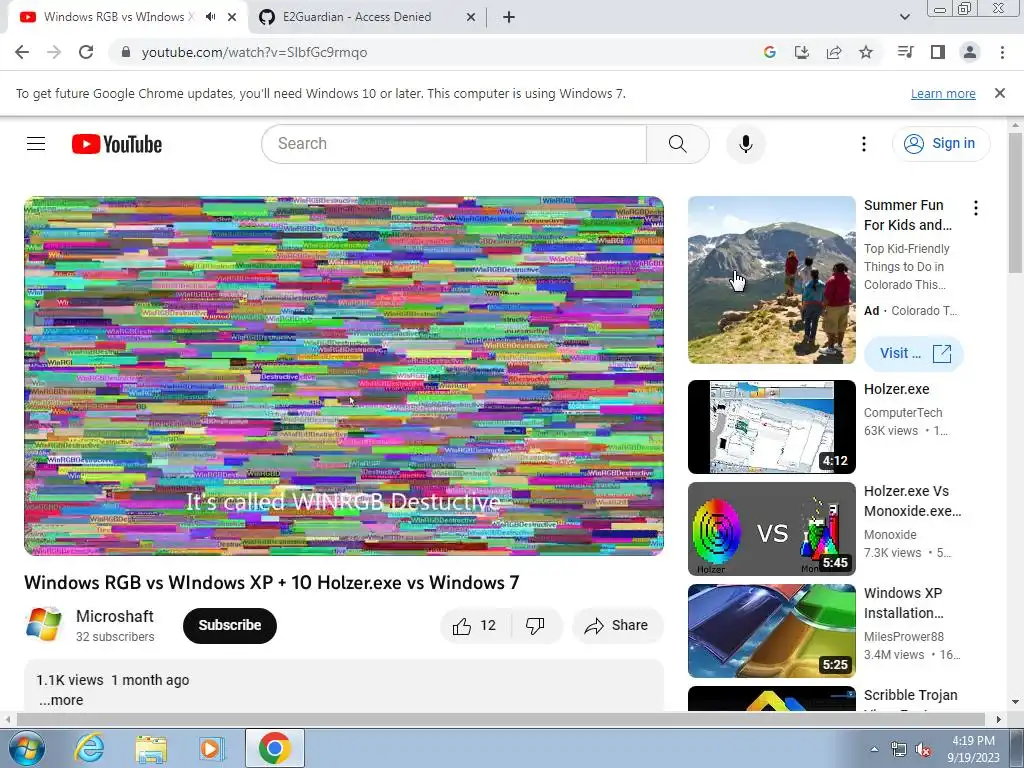This screenshot has height=768, width=1024.
Task: Dismiss the Chrome update info bar
Action: pos(999,93)
